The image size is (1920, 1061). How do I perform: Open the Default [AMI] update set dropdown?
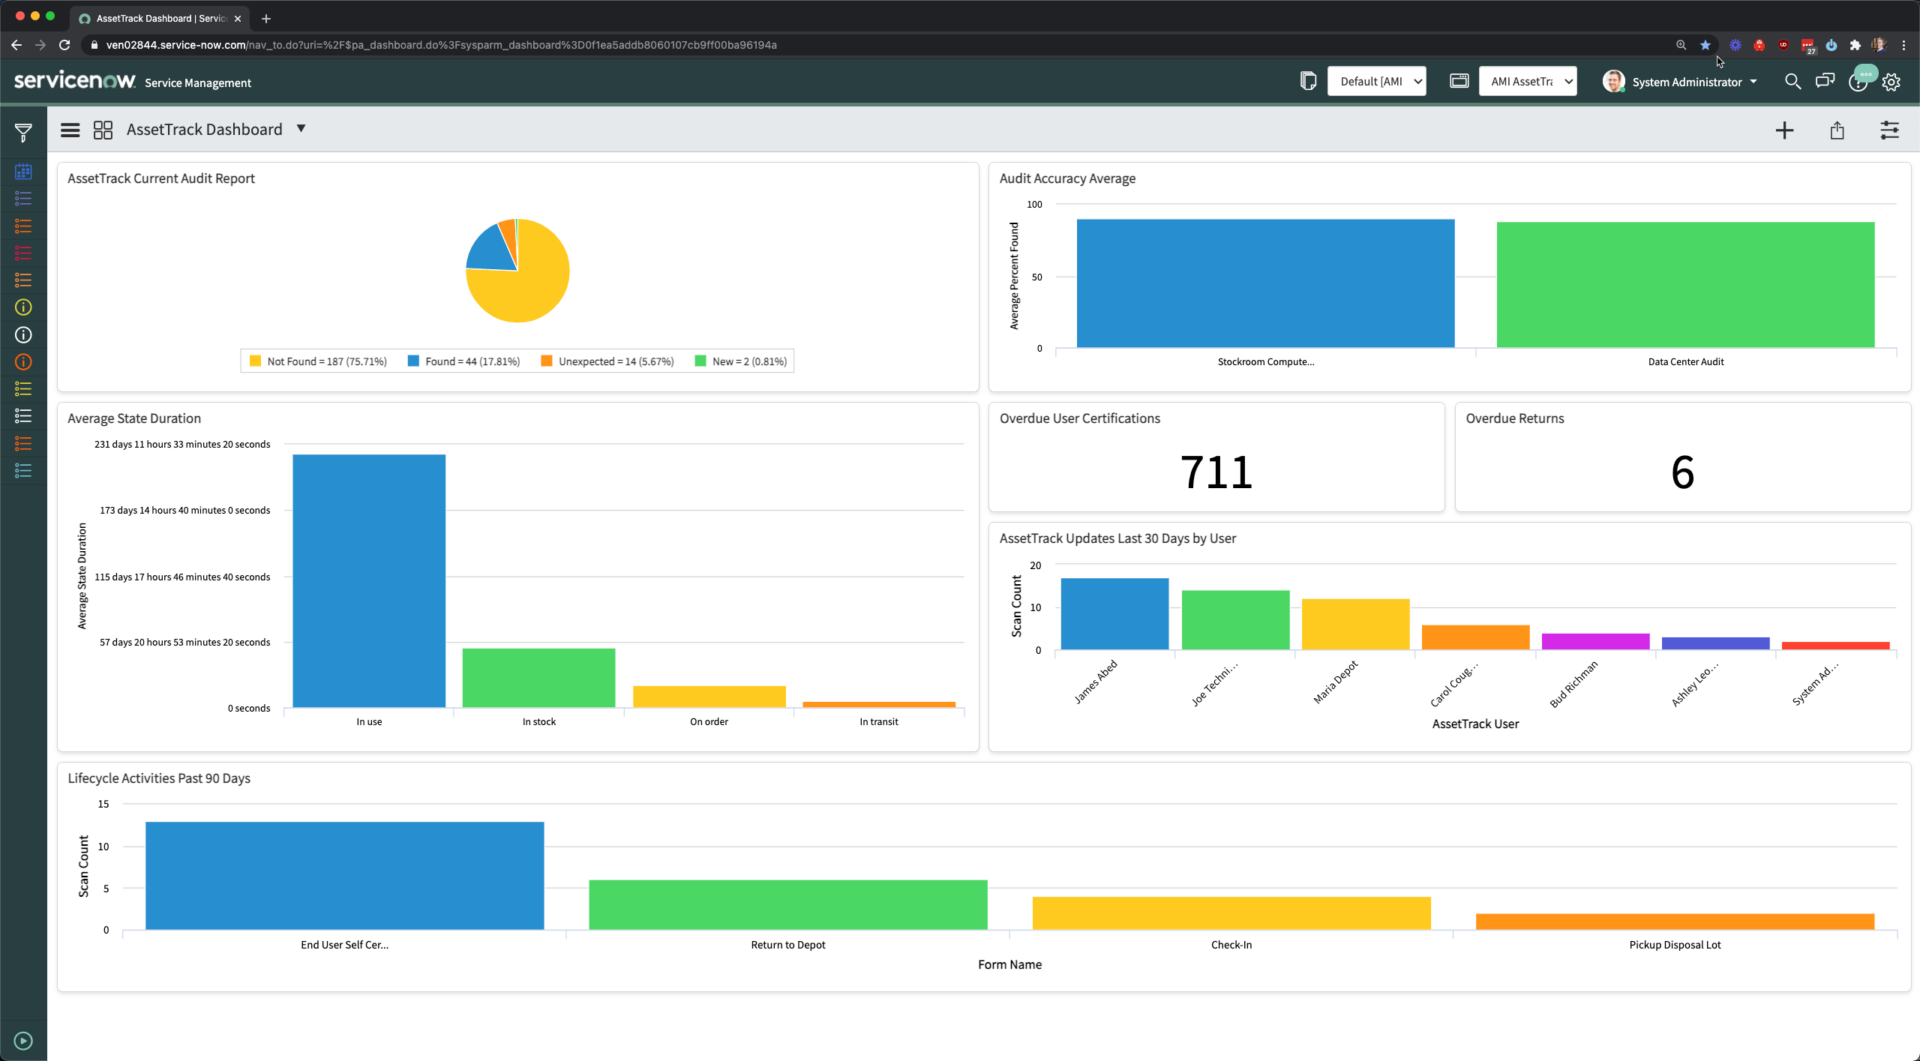(x=1376, y=81)
